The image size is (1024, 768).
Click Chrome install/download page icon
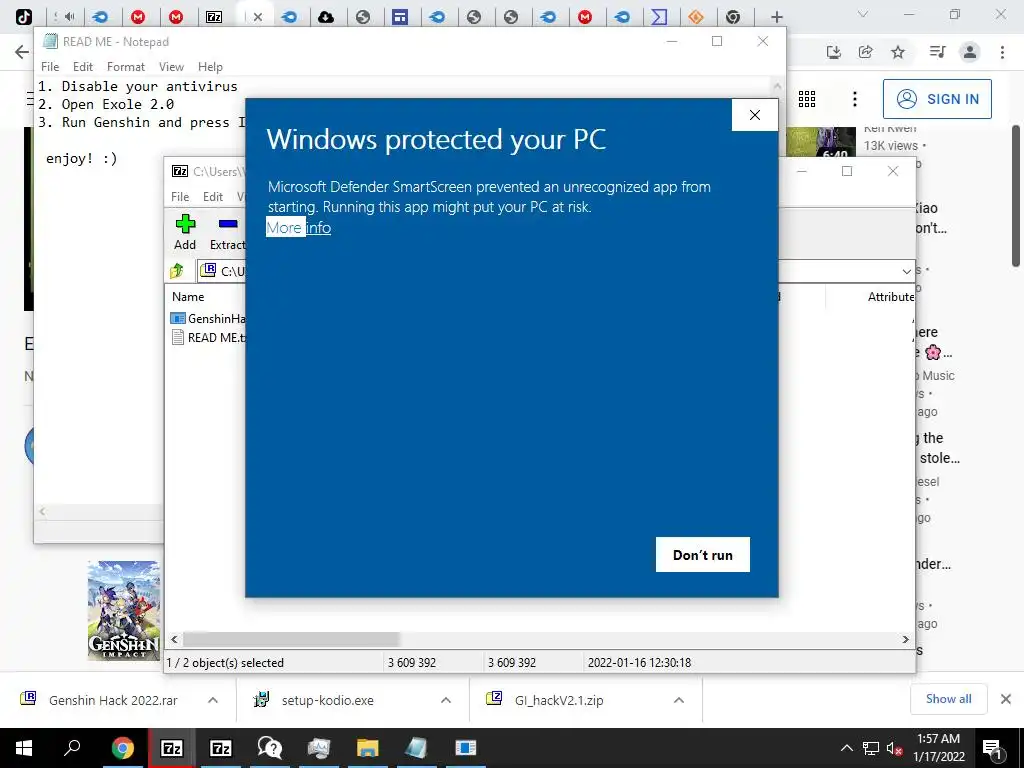click(833, 52)
